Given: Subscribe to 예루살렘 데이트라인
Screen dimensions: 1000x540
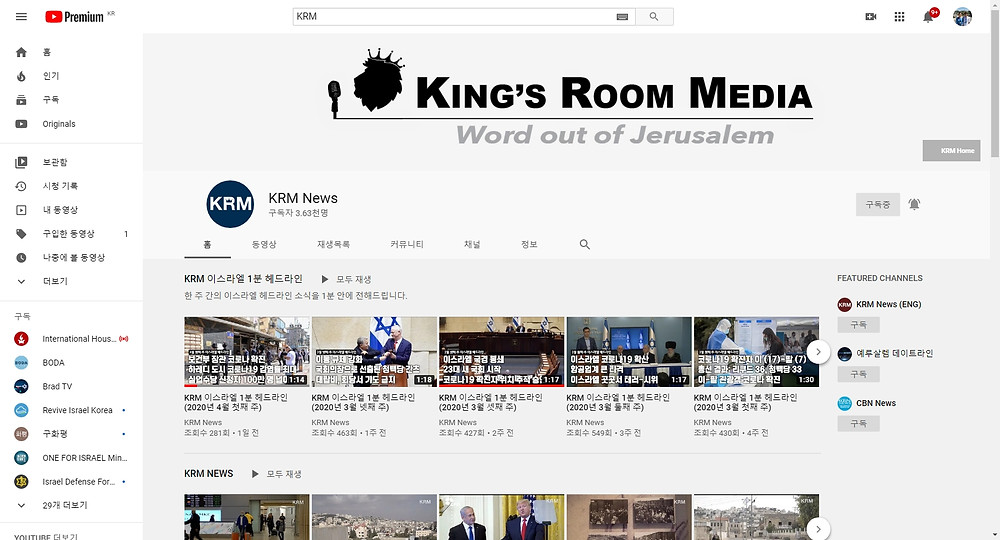Looking at the screenshot, I should tap(858, 374).
